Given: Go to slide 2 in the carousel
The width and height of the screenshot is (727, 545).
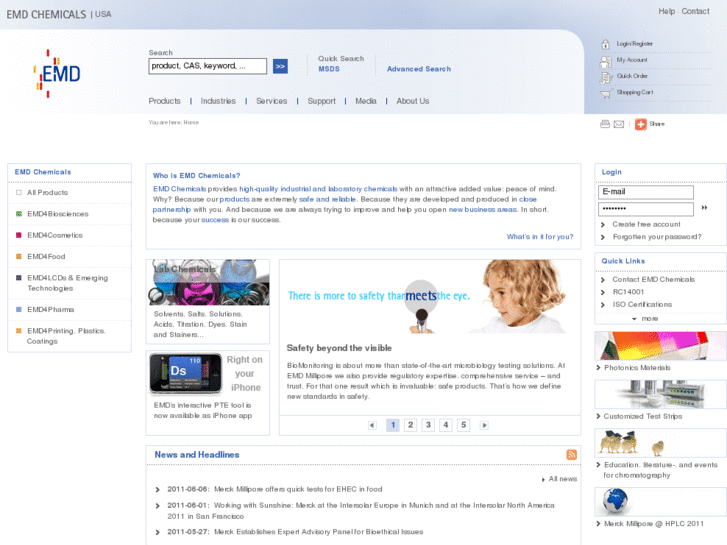Looking at the screenshot, I should point(410,425).
